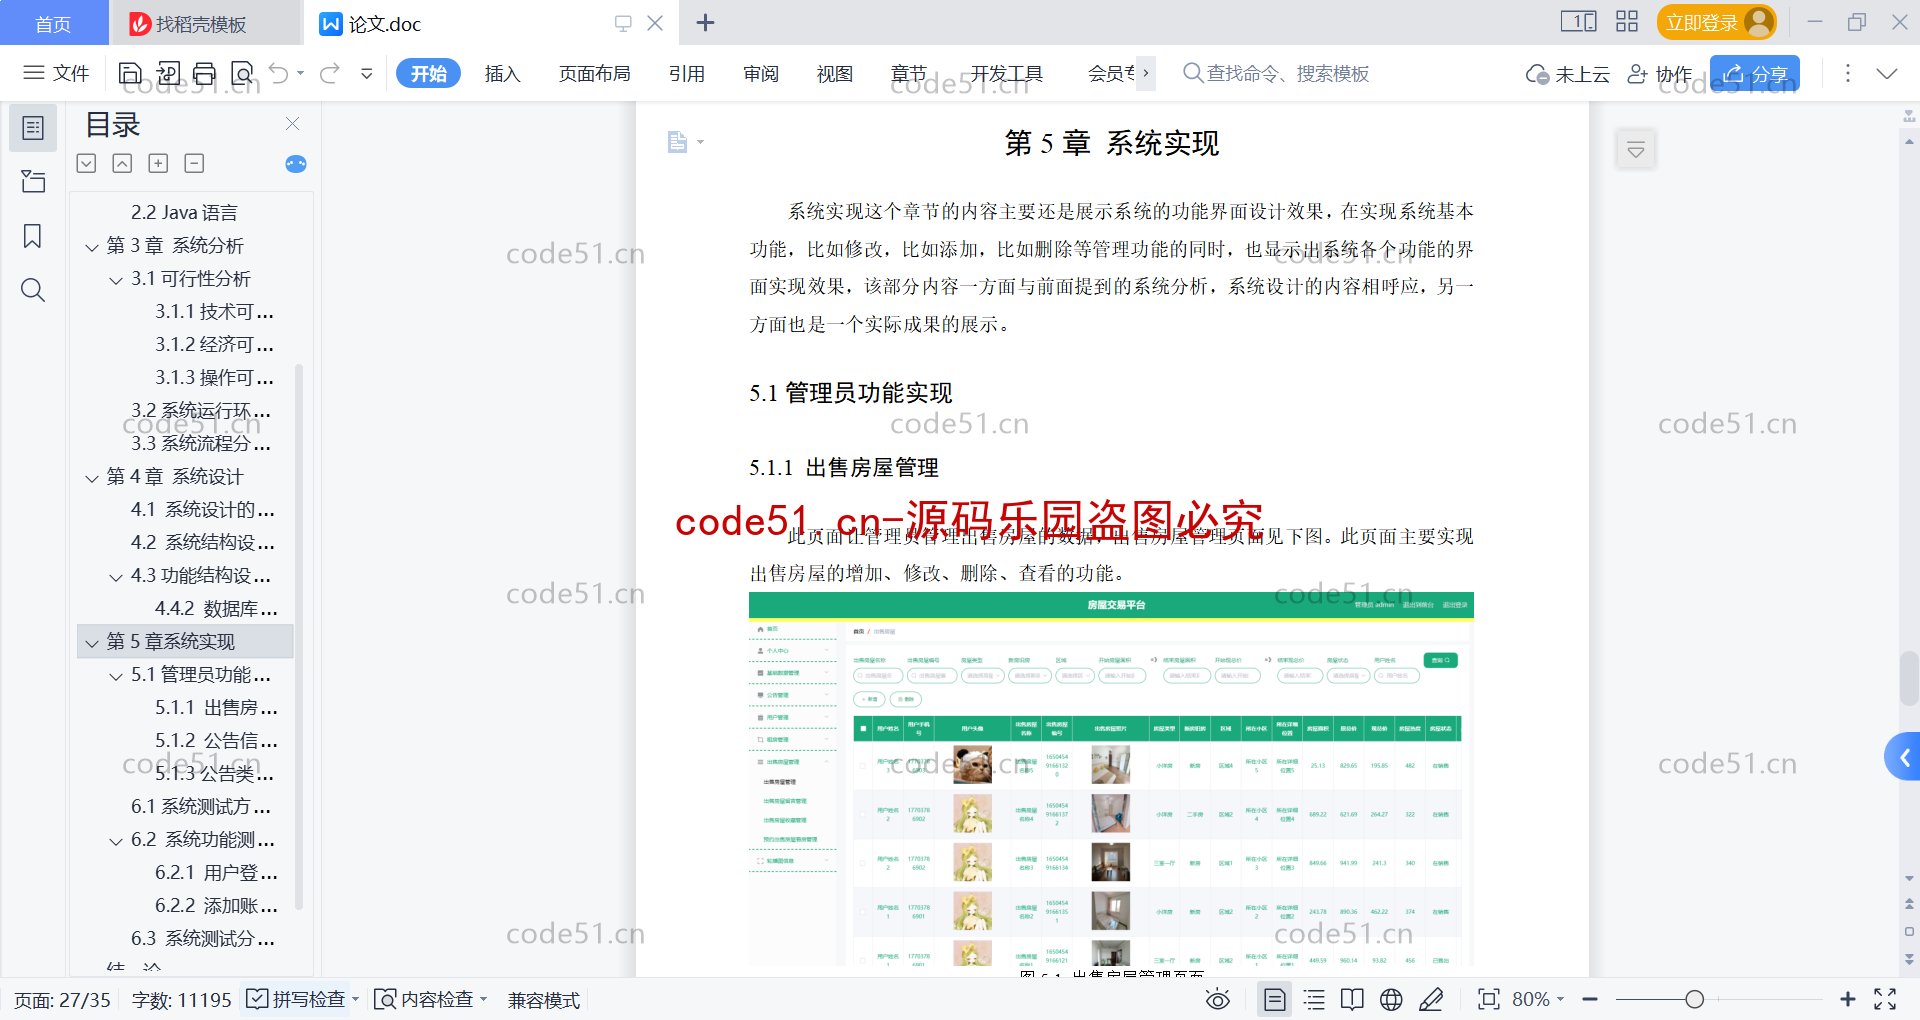Switch to outline view icon
This screenshot has width=1920, height=1020.
tap(1314, 999)
